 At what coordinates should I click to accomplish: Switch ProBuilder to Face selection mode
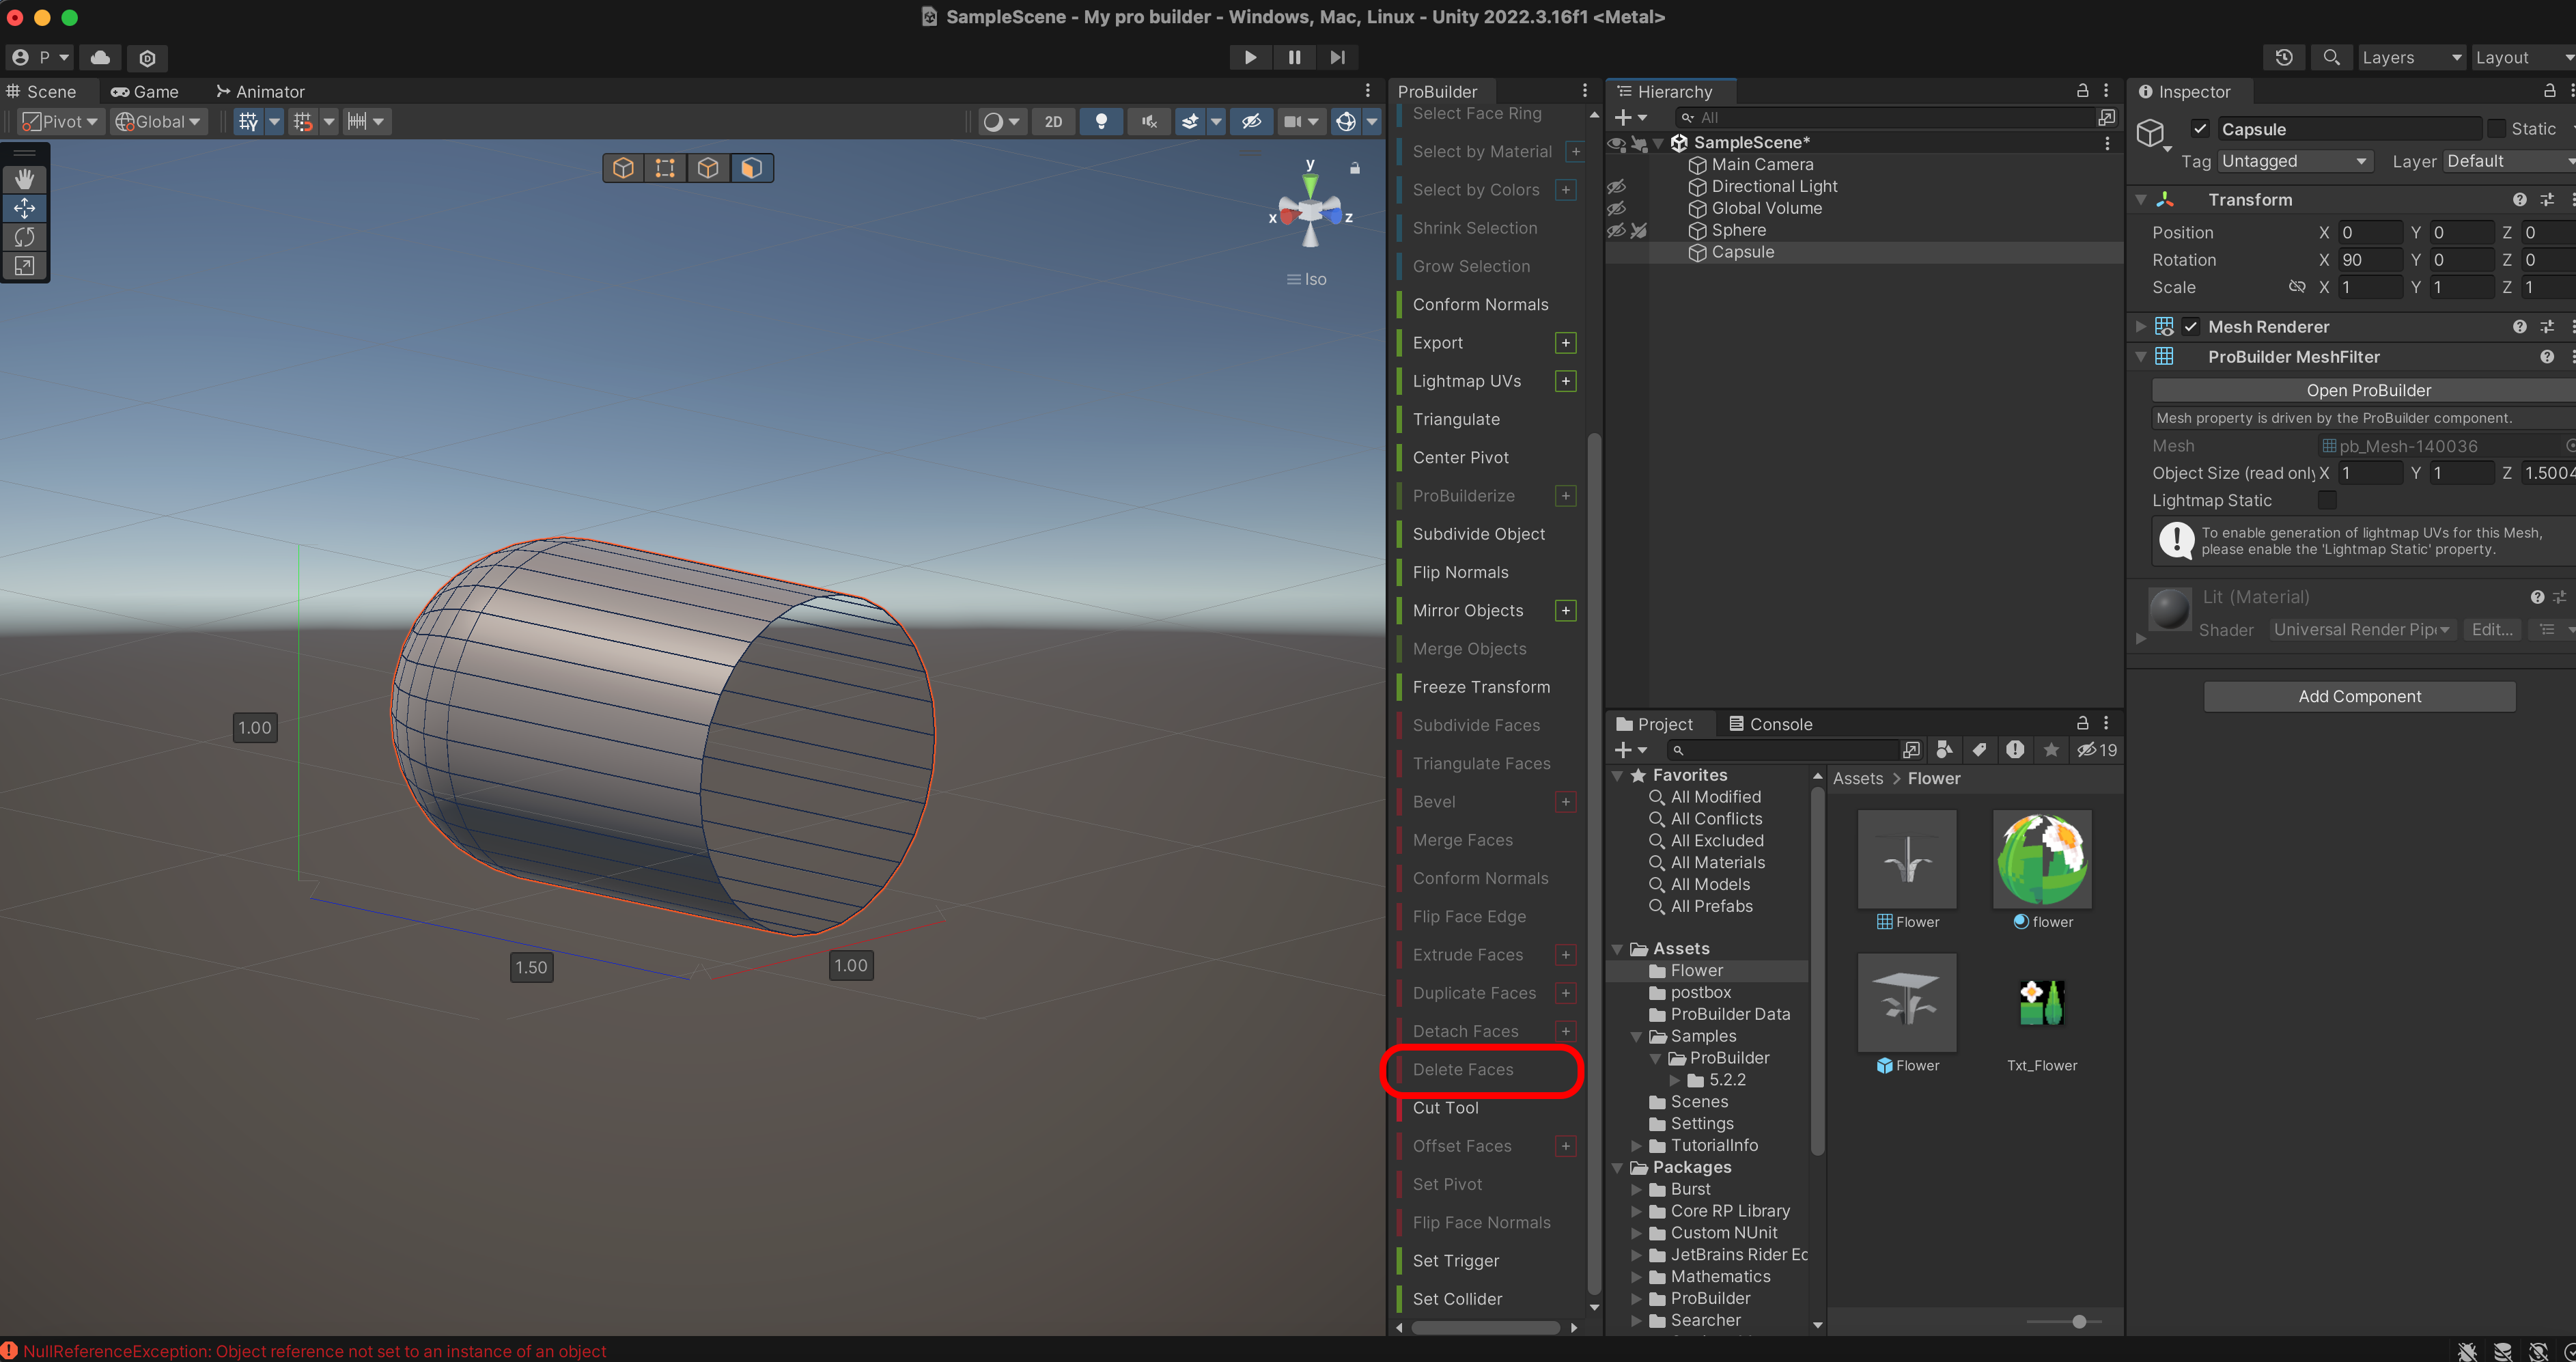tap(751, 168)
